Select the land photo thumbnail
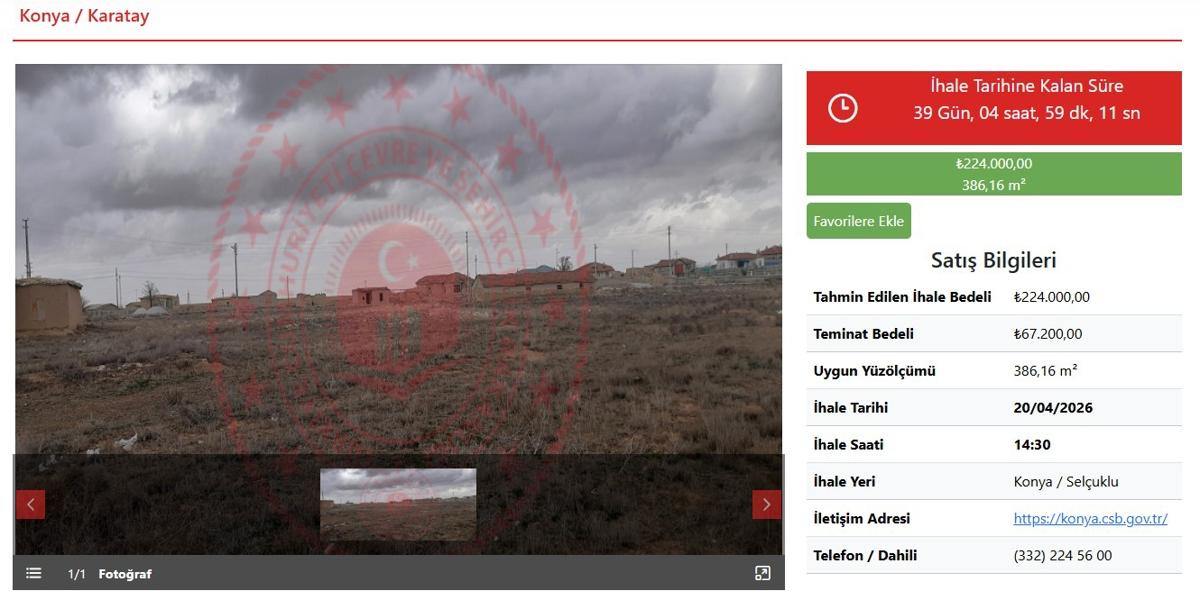The width and height of the screenshot is (1200, 591). [398, 504]
